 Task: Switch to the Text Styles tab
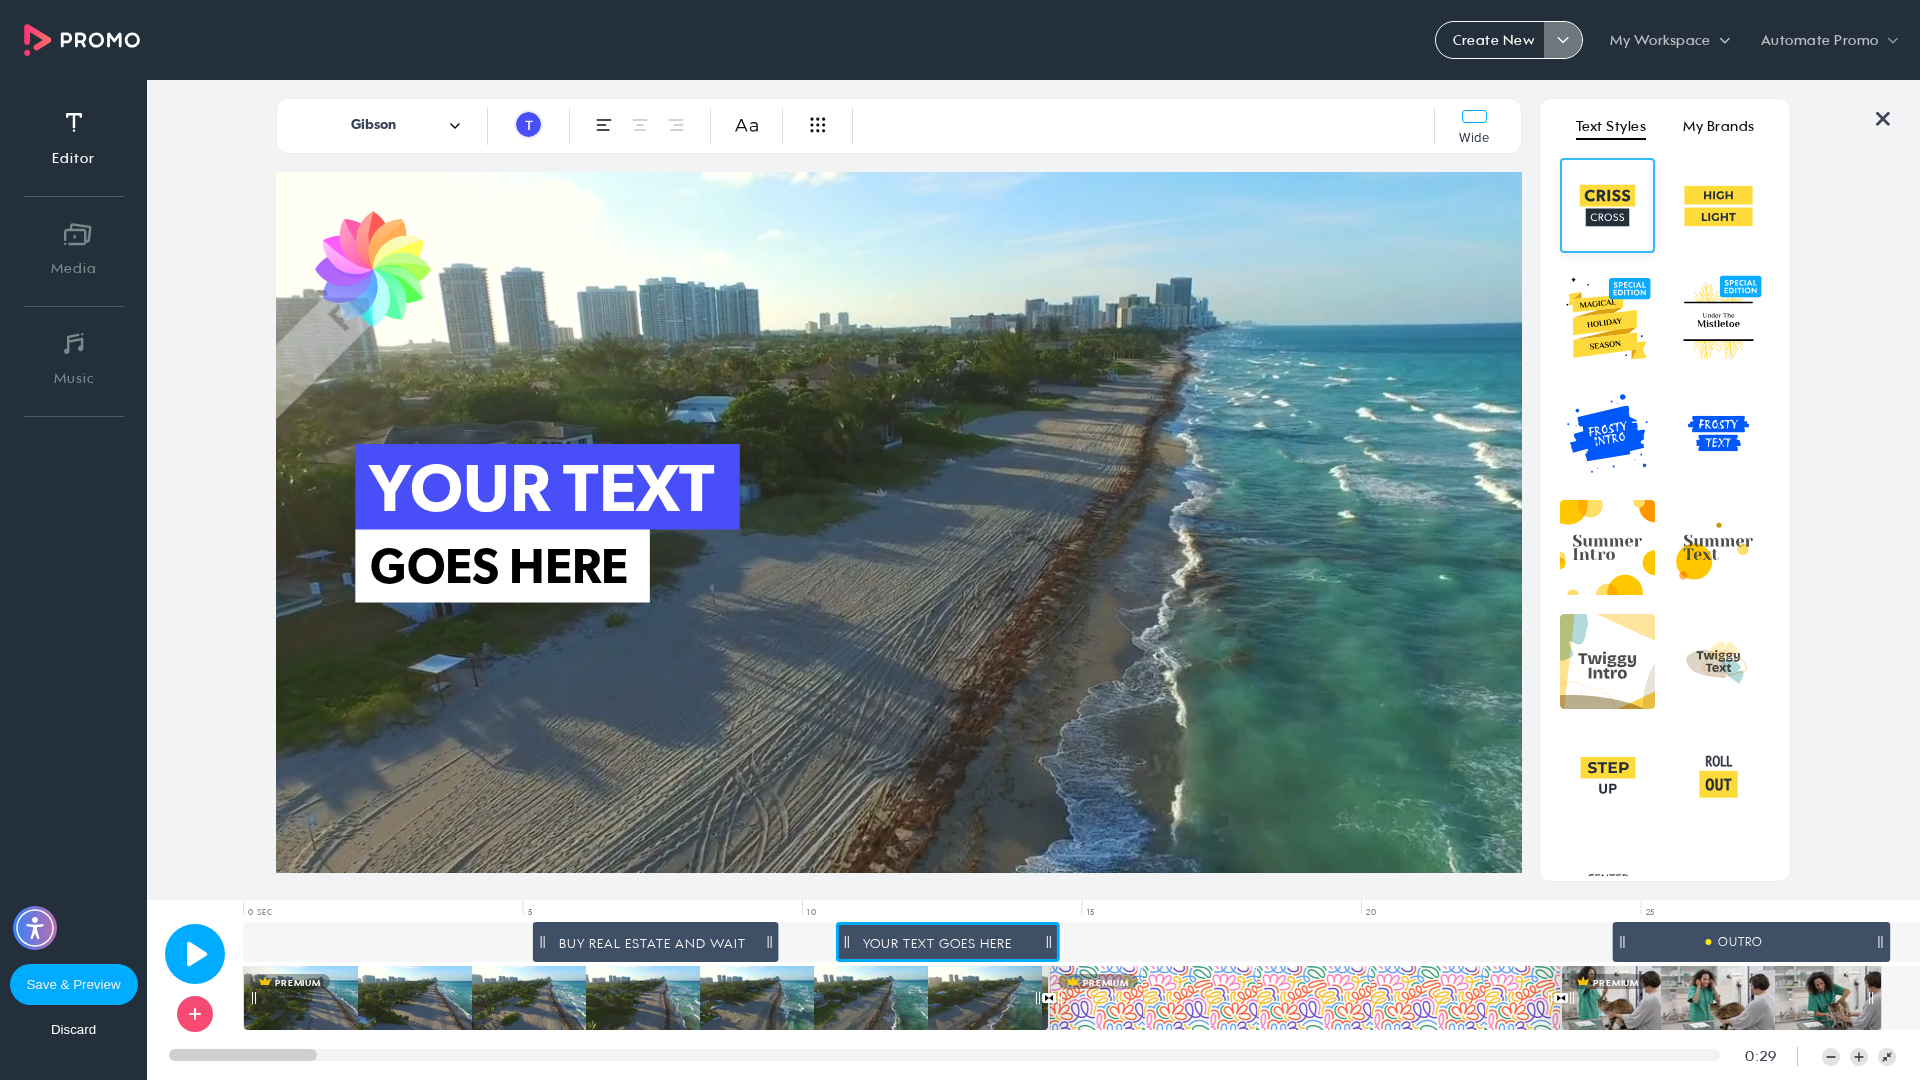point(1610,127)
